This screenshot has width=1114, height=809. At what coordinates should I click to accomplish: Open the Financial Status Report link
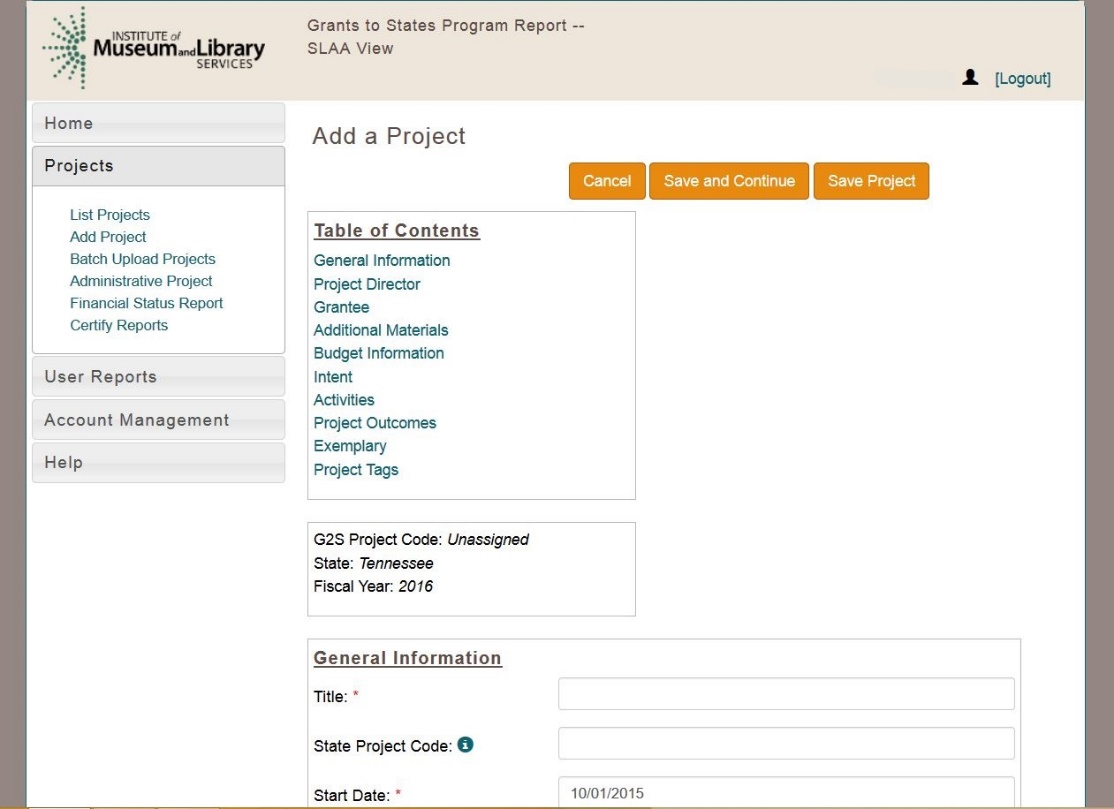pyautogui.click(x=146, y=303)
